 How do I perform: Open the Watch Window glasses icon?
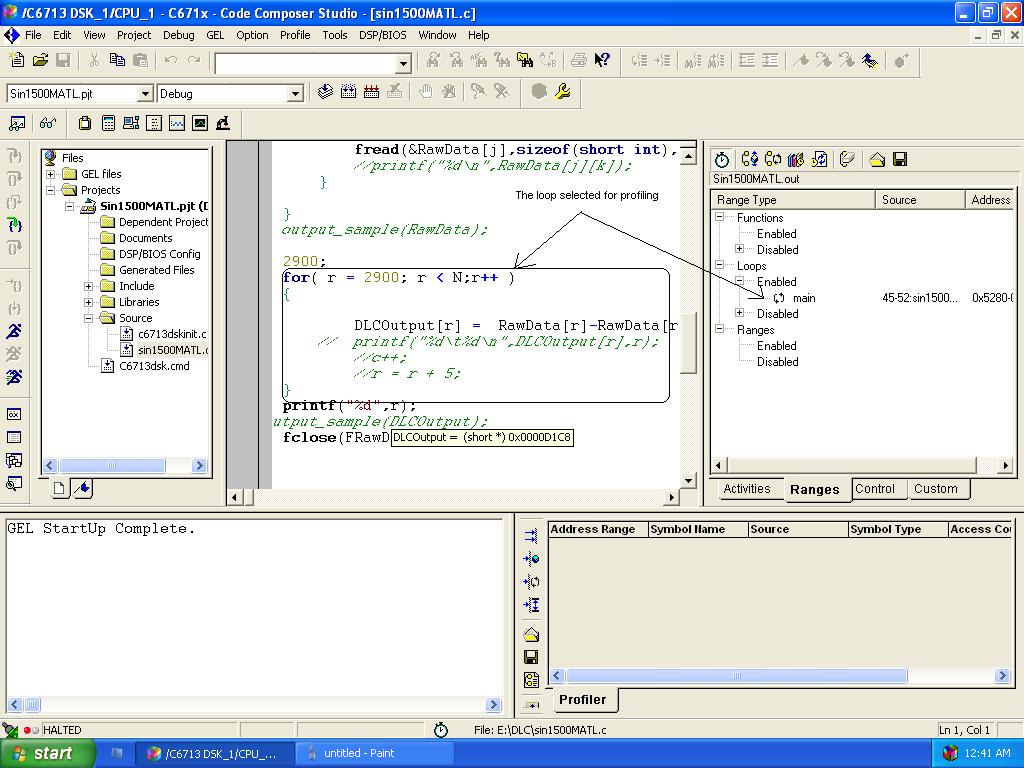[x=48, y=123]
